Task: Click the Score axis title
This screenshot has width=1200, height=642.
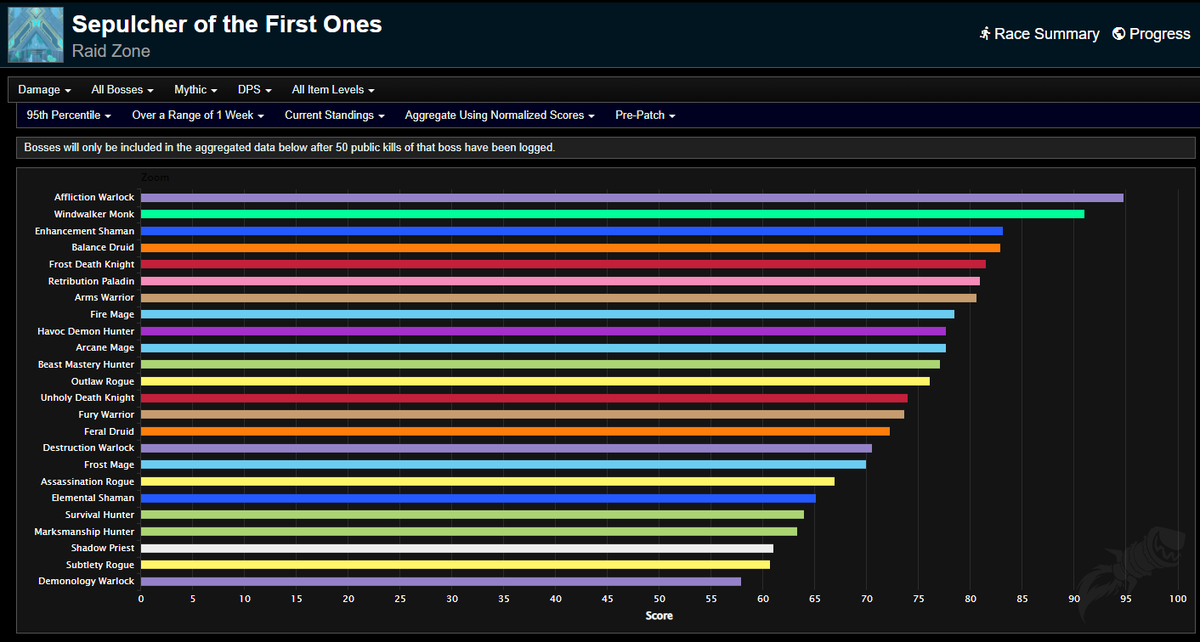Action: pos(659,616)
